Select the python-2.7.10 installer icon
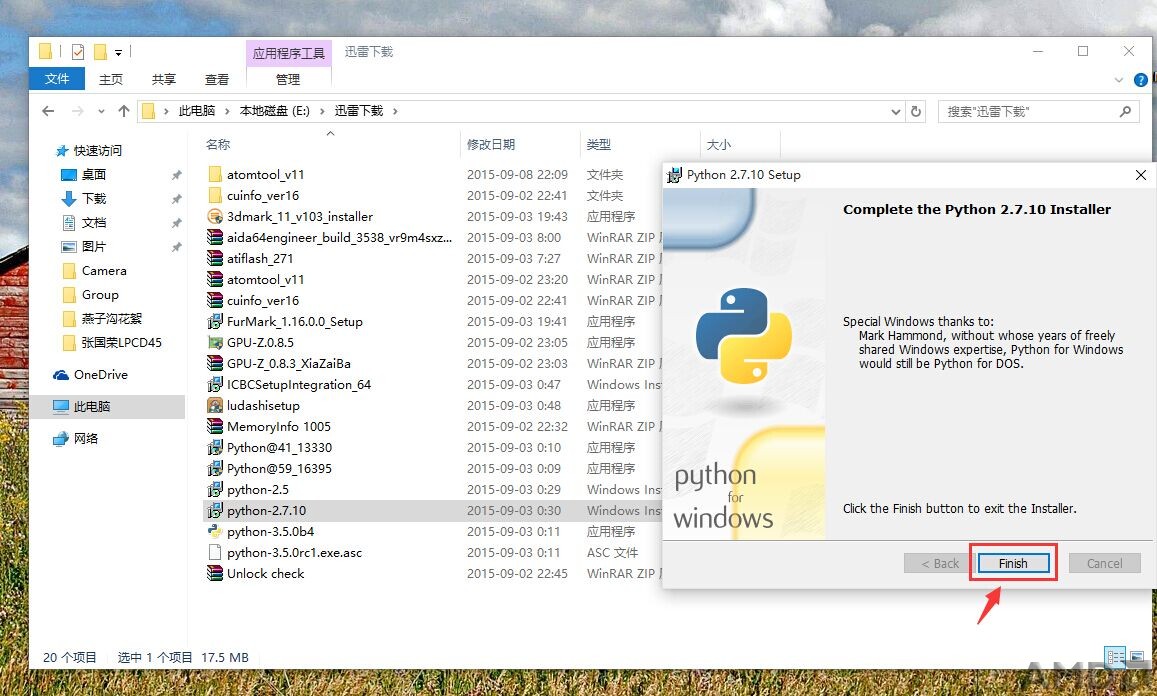Screen dimensions: 1157x696 [x=215, y=511]
